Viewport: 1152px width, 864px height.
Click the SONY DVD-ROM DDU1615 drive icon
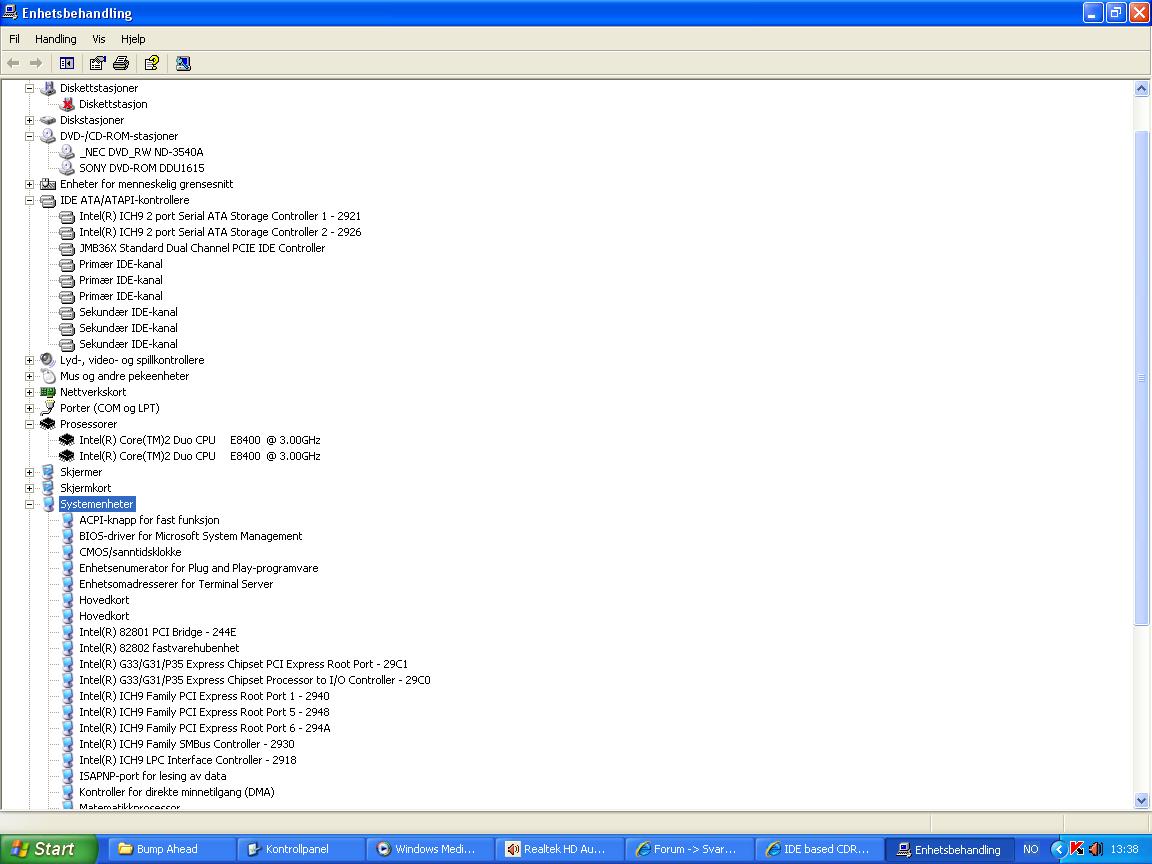pos(67,168)
